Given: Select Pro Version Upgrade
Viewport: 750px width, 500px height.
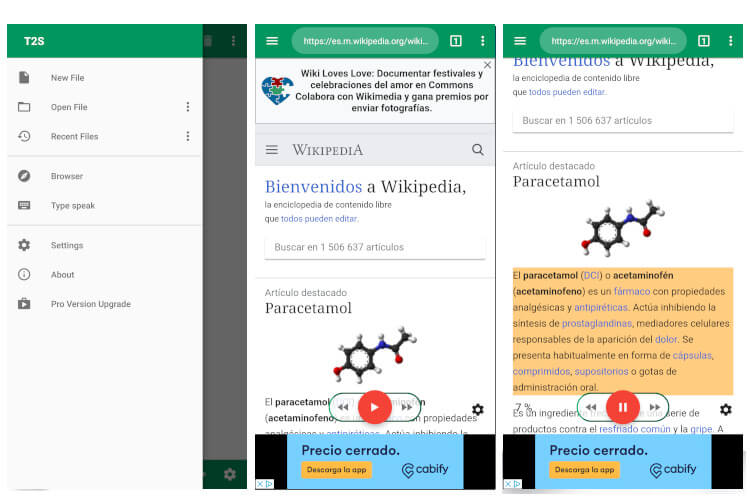Looking at the screenshot, I should tap(104, 304).
